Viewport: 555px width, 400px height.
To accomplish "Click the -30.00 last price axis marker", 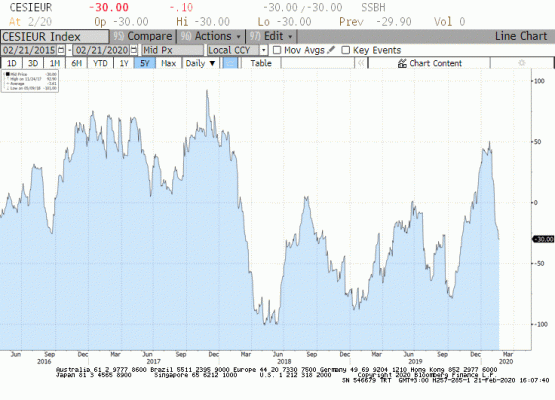I will 543,239.
